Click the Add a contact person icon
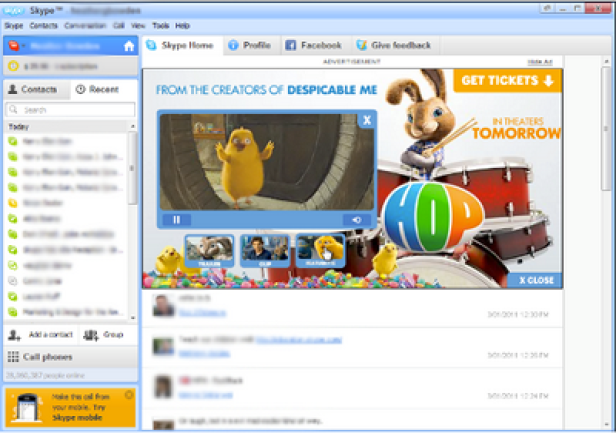 pos(14,335)
